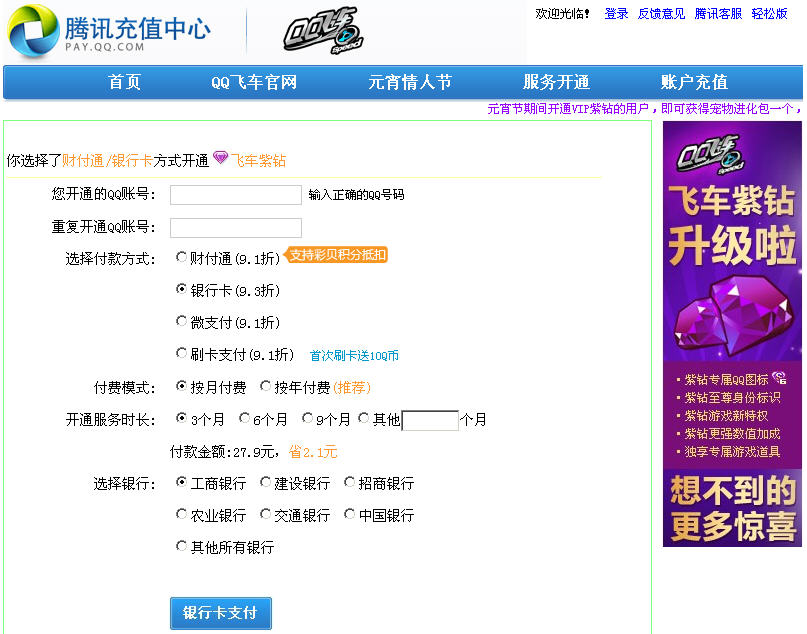Click the 首次刷卡送10Q币 link
Viewport: 807px width, 634px height.
354,356
